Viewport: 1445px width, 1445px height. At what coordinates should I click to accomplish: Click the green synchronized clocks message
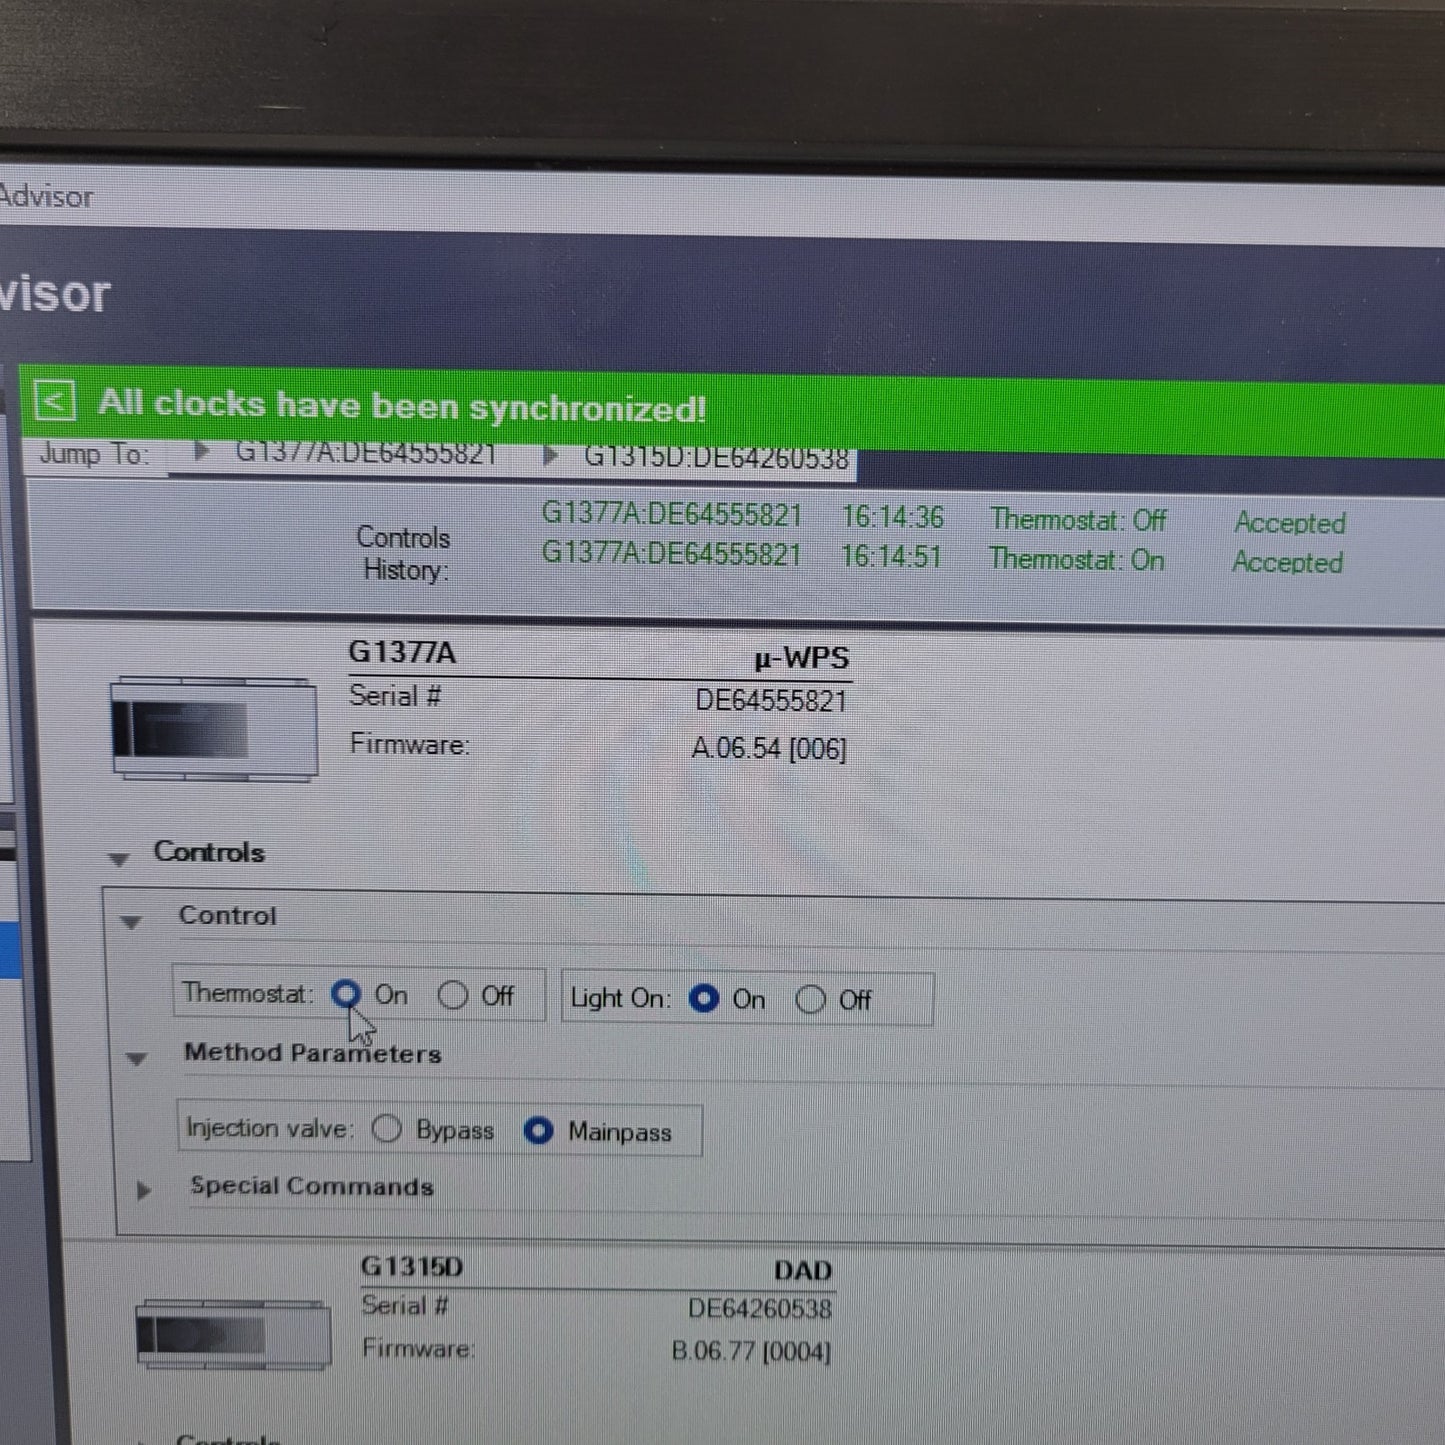402,405
